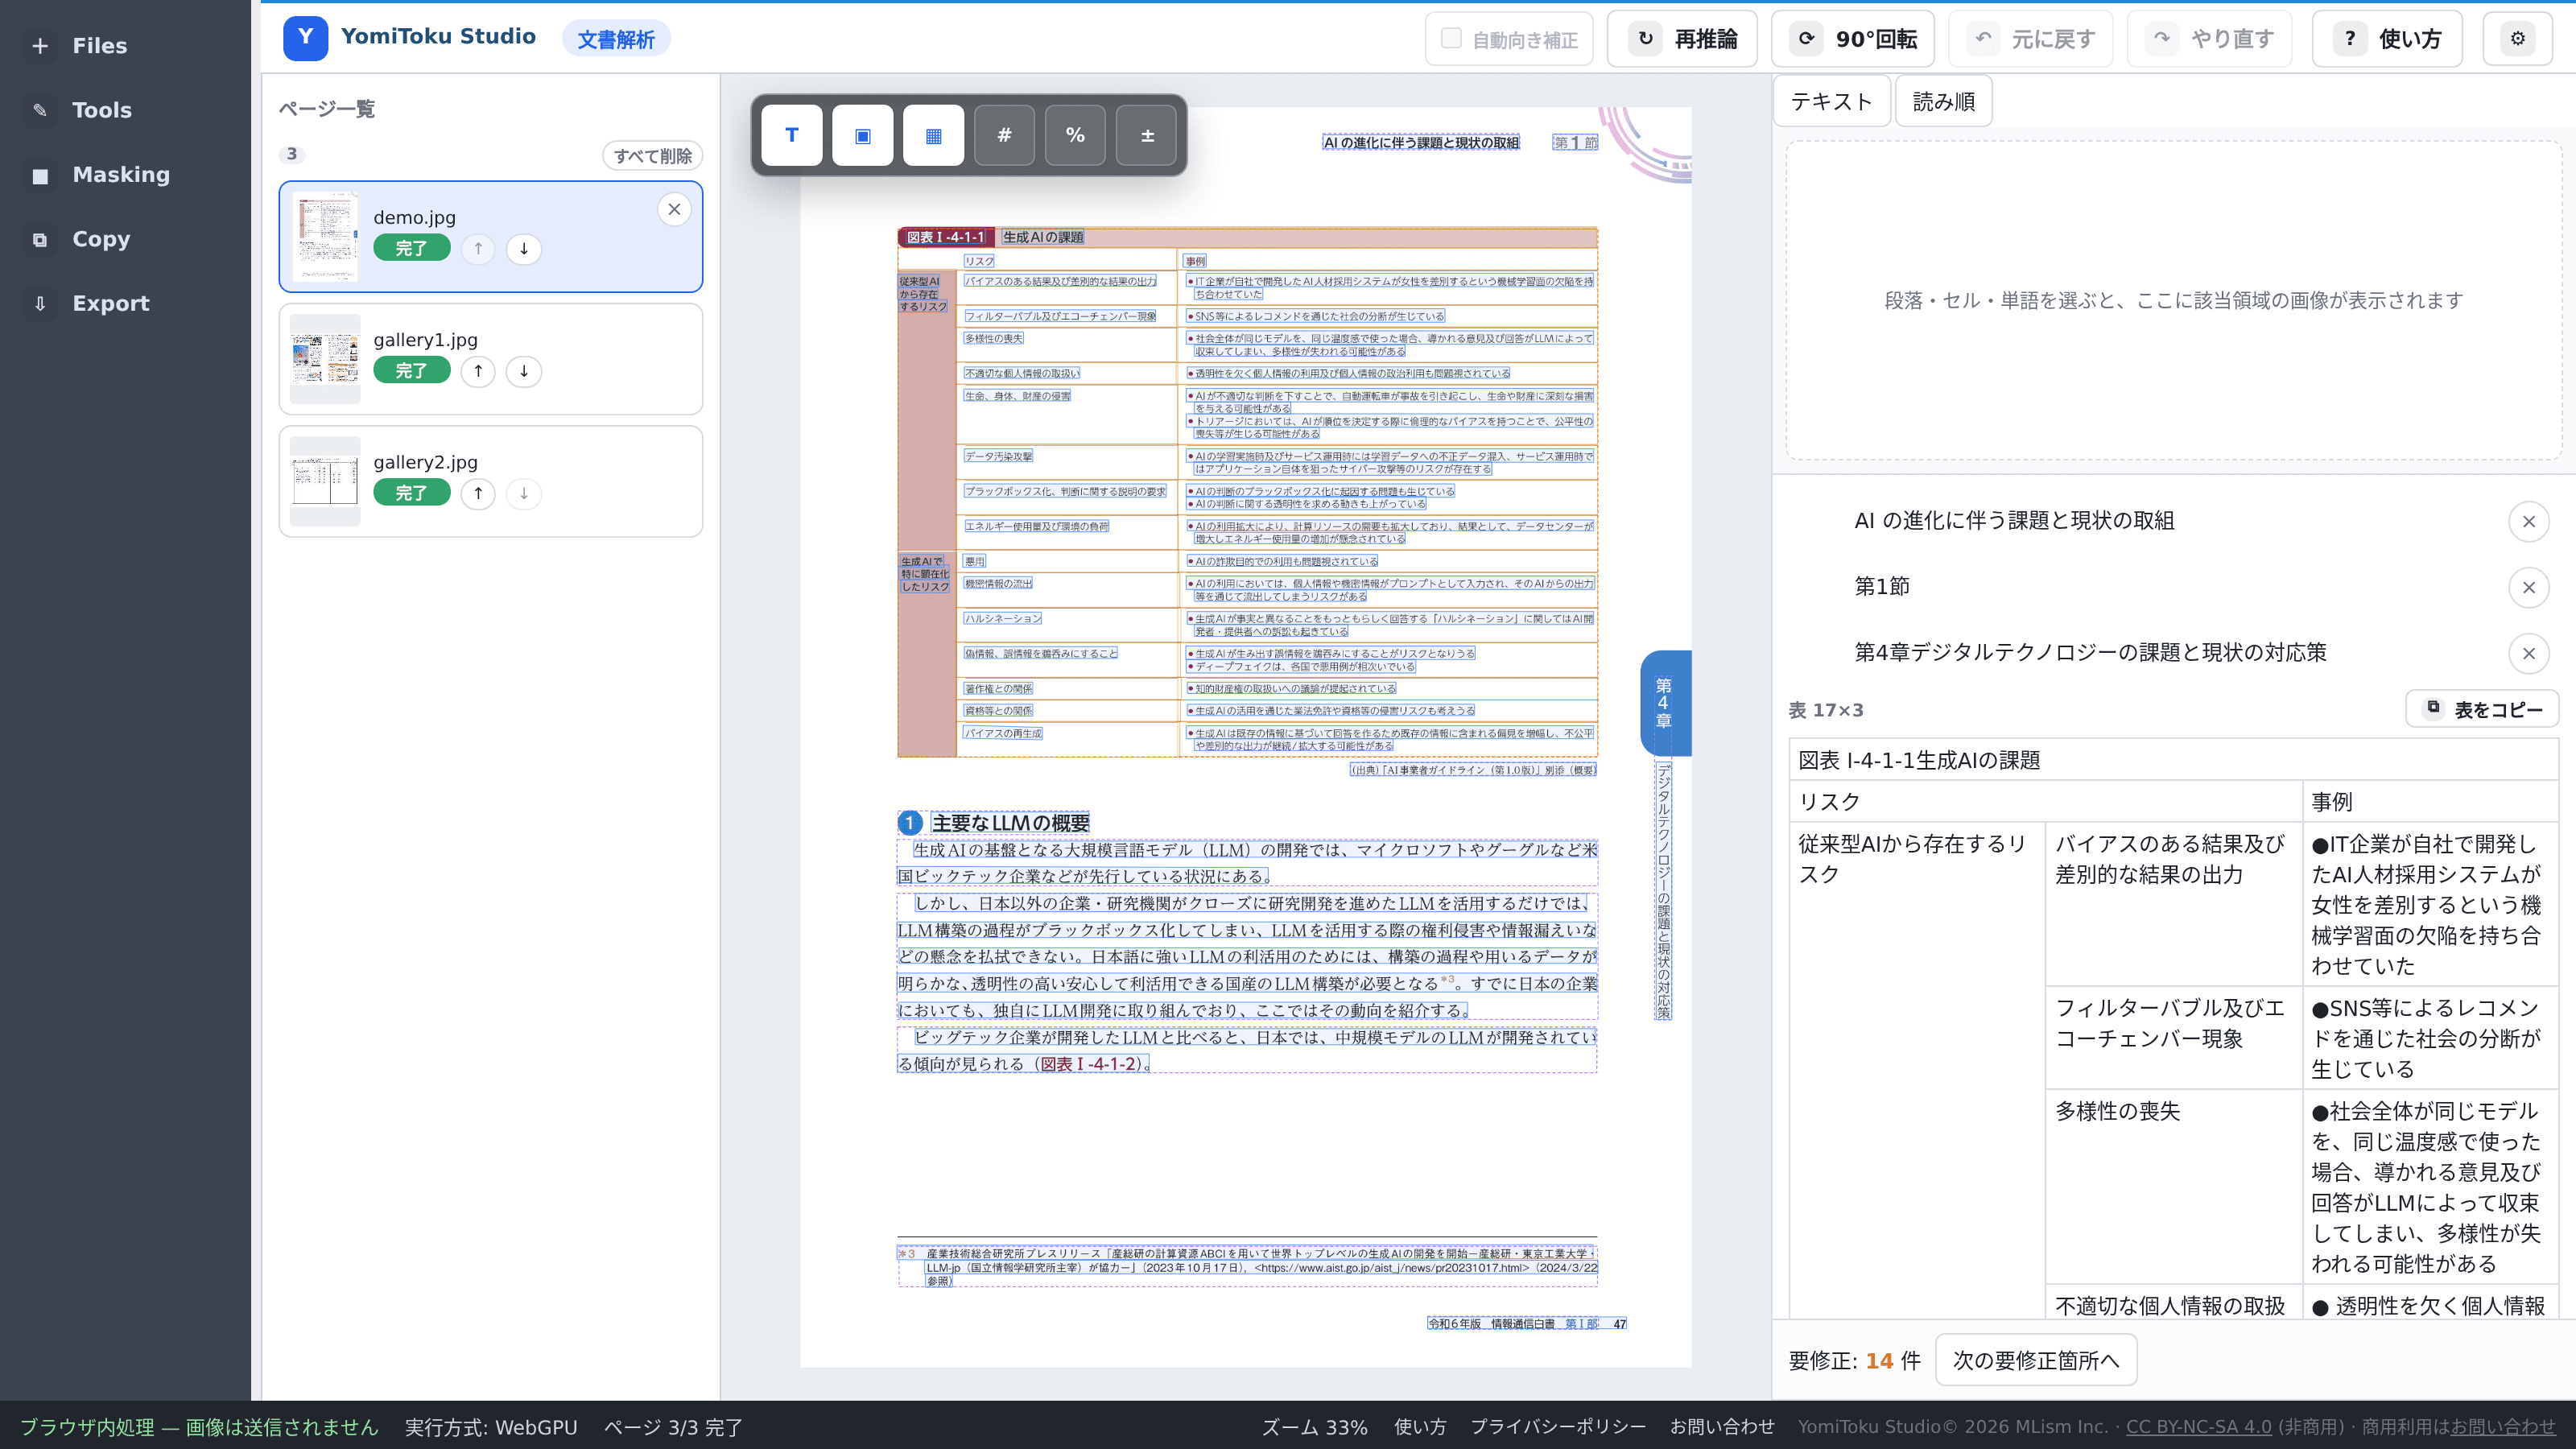Select heading '主要なLLMの概要' in document
This screenshot has width=2576, height=1449.
tap(1010, 823)
